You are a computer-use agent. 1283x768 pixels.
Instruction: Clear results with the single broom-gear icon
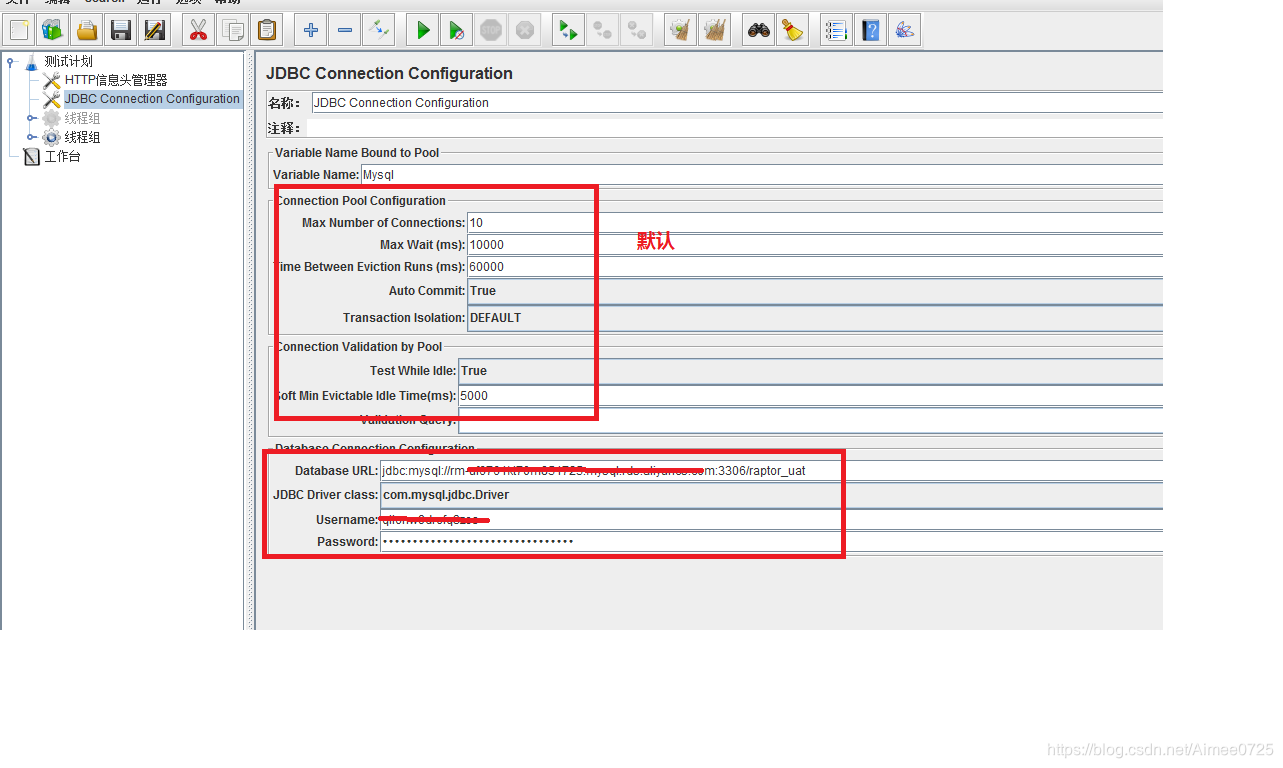coord(681,30)
